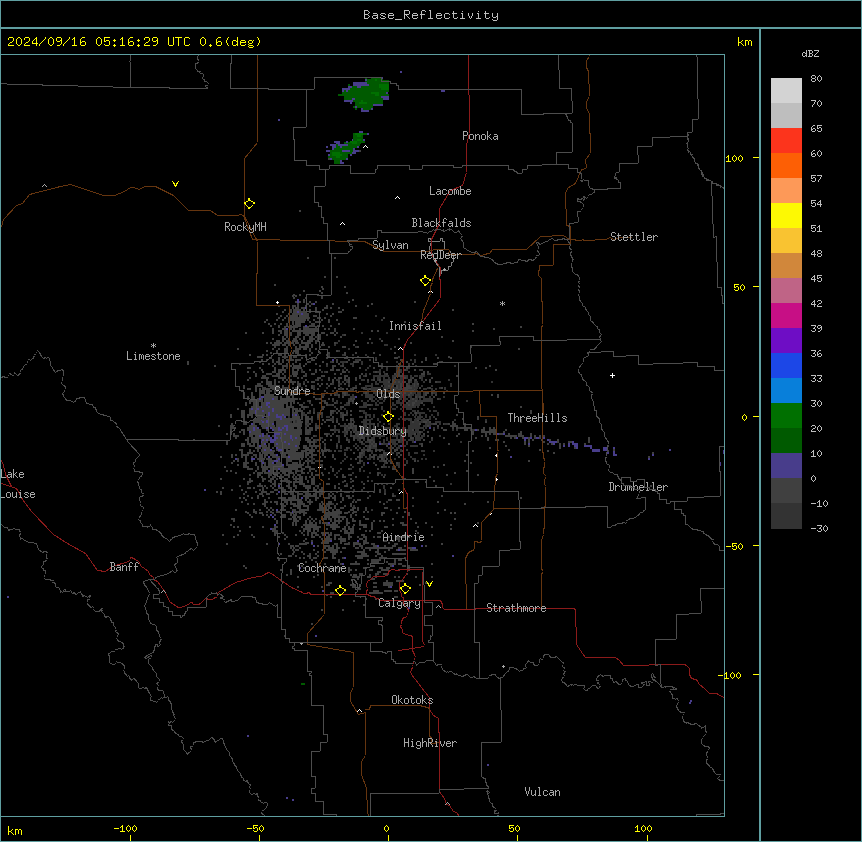This screenshot has height=842, width=862.
Task: Click the yellow radar-site marker near Didsbury
Action: click(388, 416)
